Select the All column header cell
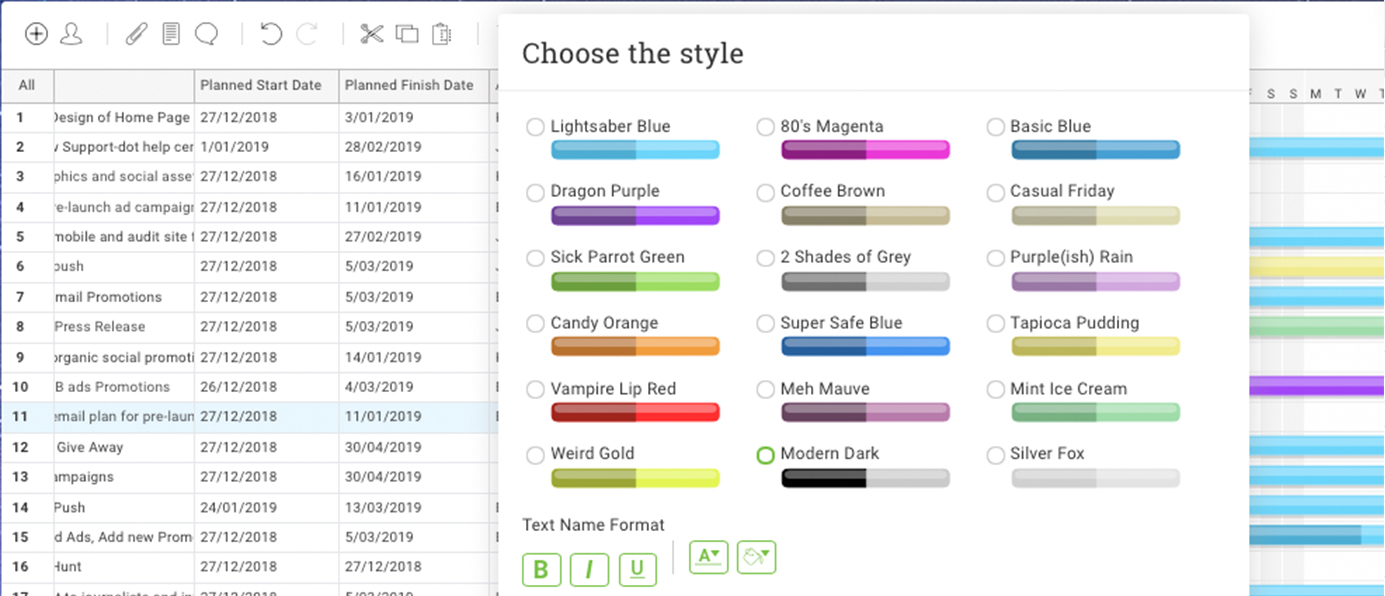 tap(27, 85)
